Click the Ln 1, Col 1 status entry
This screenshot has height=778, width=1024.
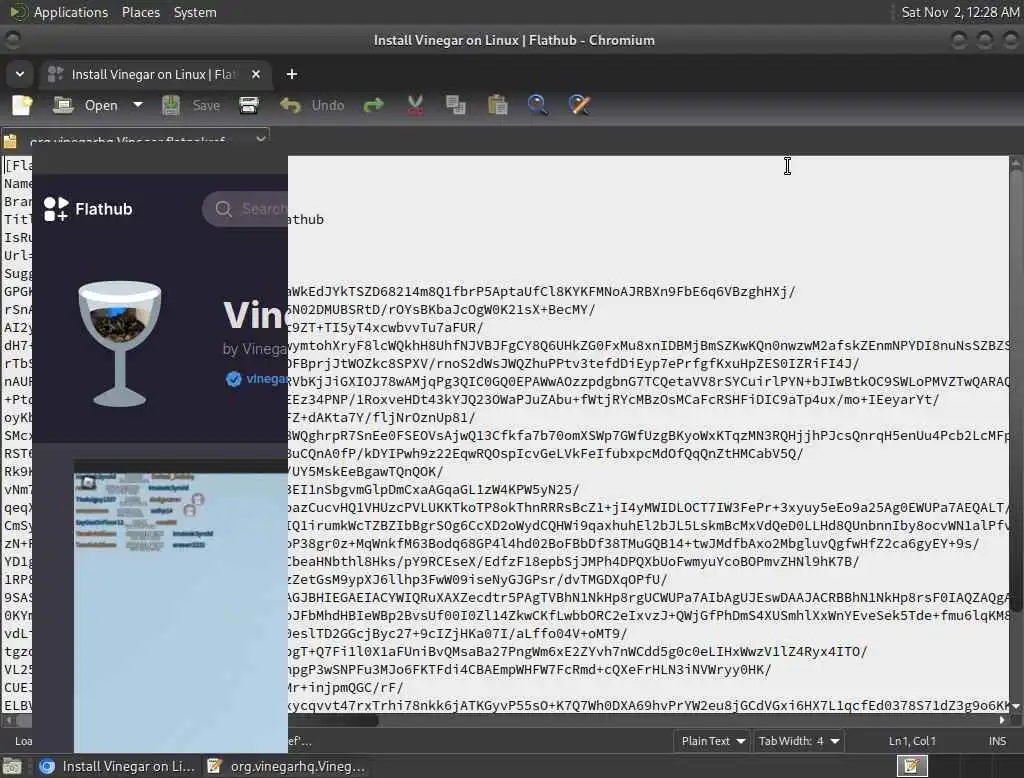pos(912,741)
